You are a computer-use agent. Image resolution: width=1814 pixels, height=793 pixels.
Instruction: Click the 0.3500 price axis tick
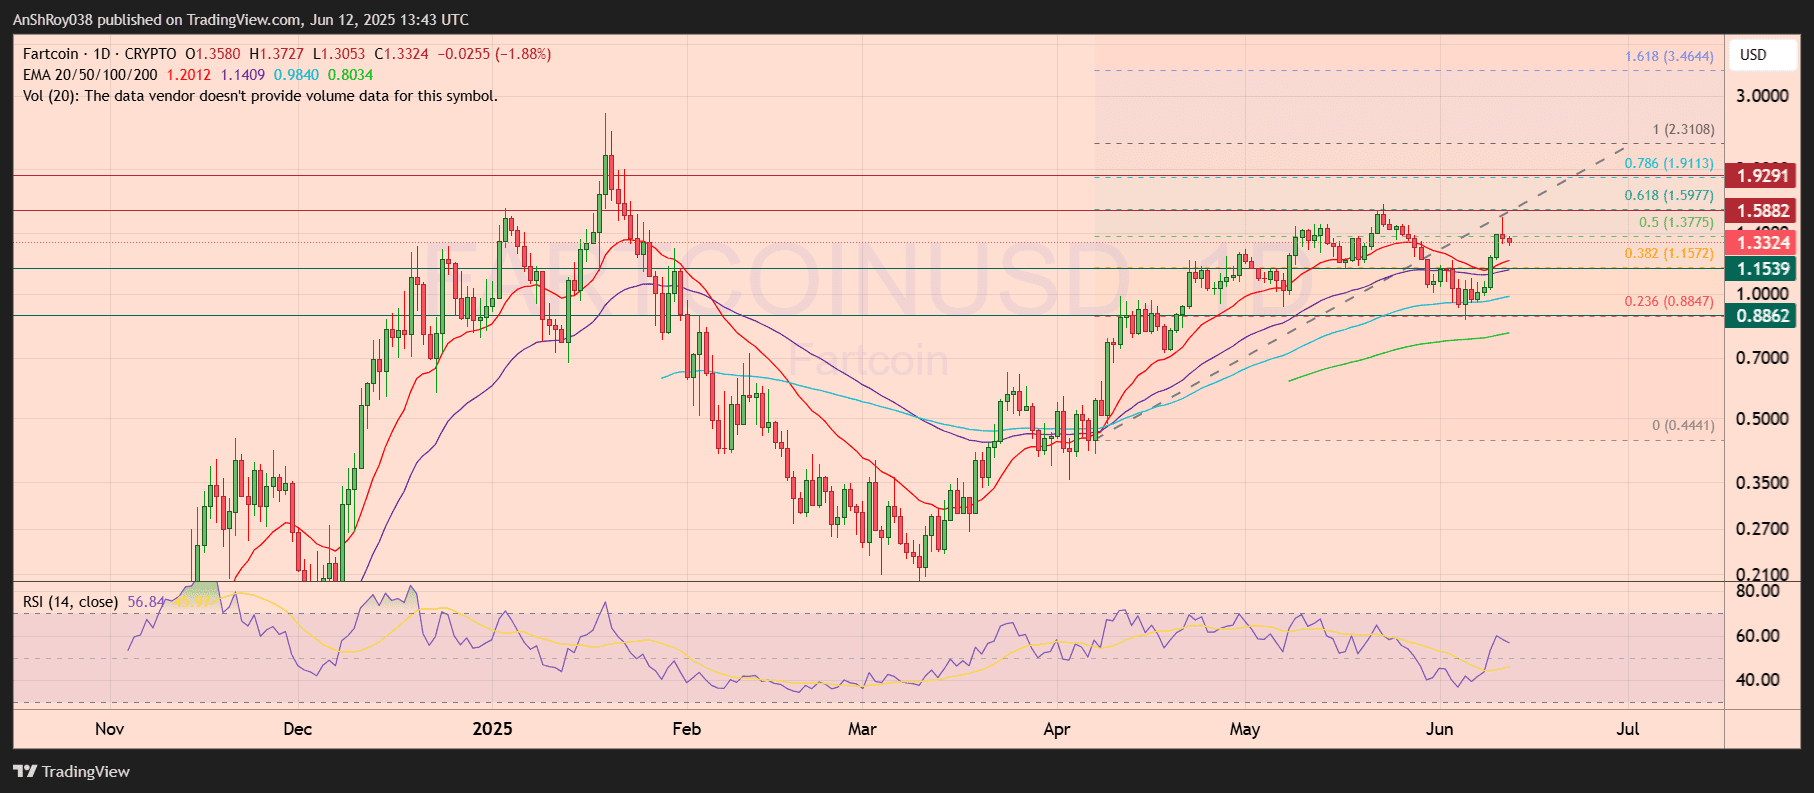point(1762,483)
